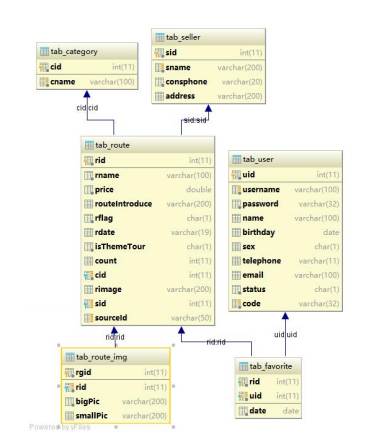Click the tab_favorite table header icon
370x442 pixels.
pyautogui.click(x=244, y=366)
